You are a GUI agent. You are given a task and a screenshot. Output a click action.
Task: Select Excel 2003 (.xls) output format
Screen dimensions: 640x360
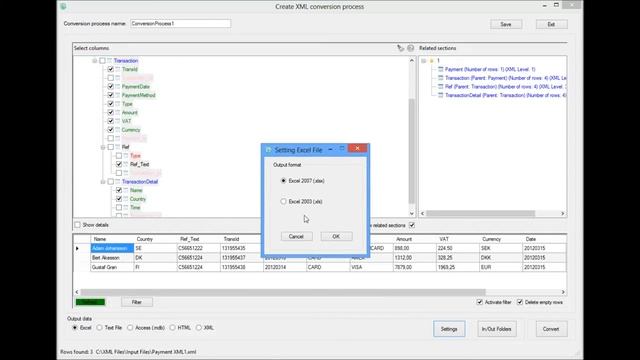283,201
